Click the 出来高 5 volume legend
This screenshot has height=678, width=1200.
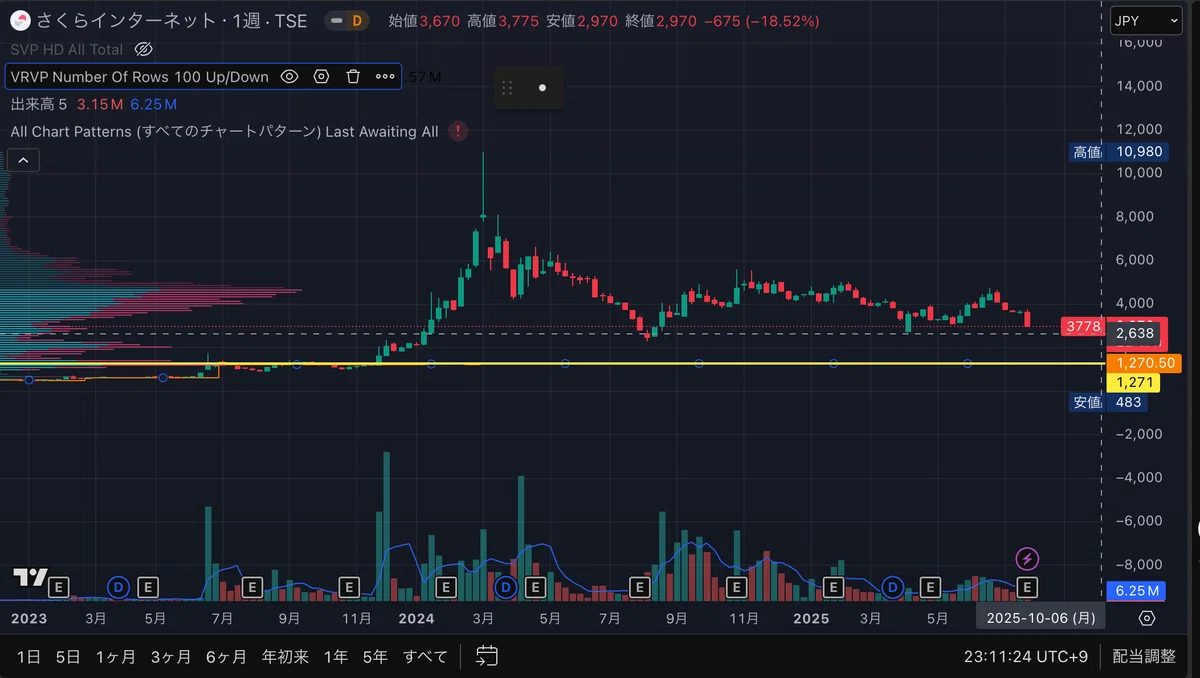tap(39, 104)
